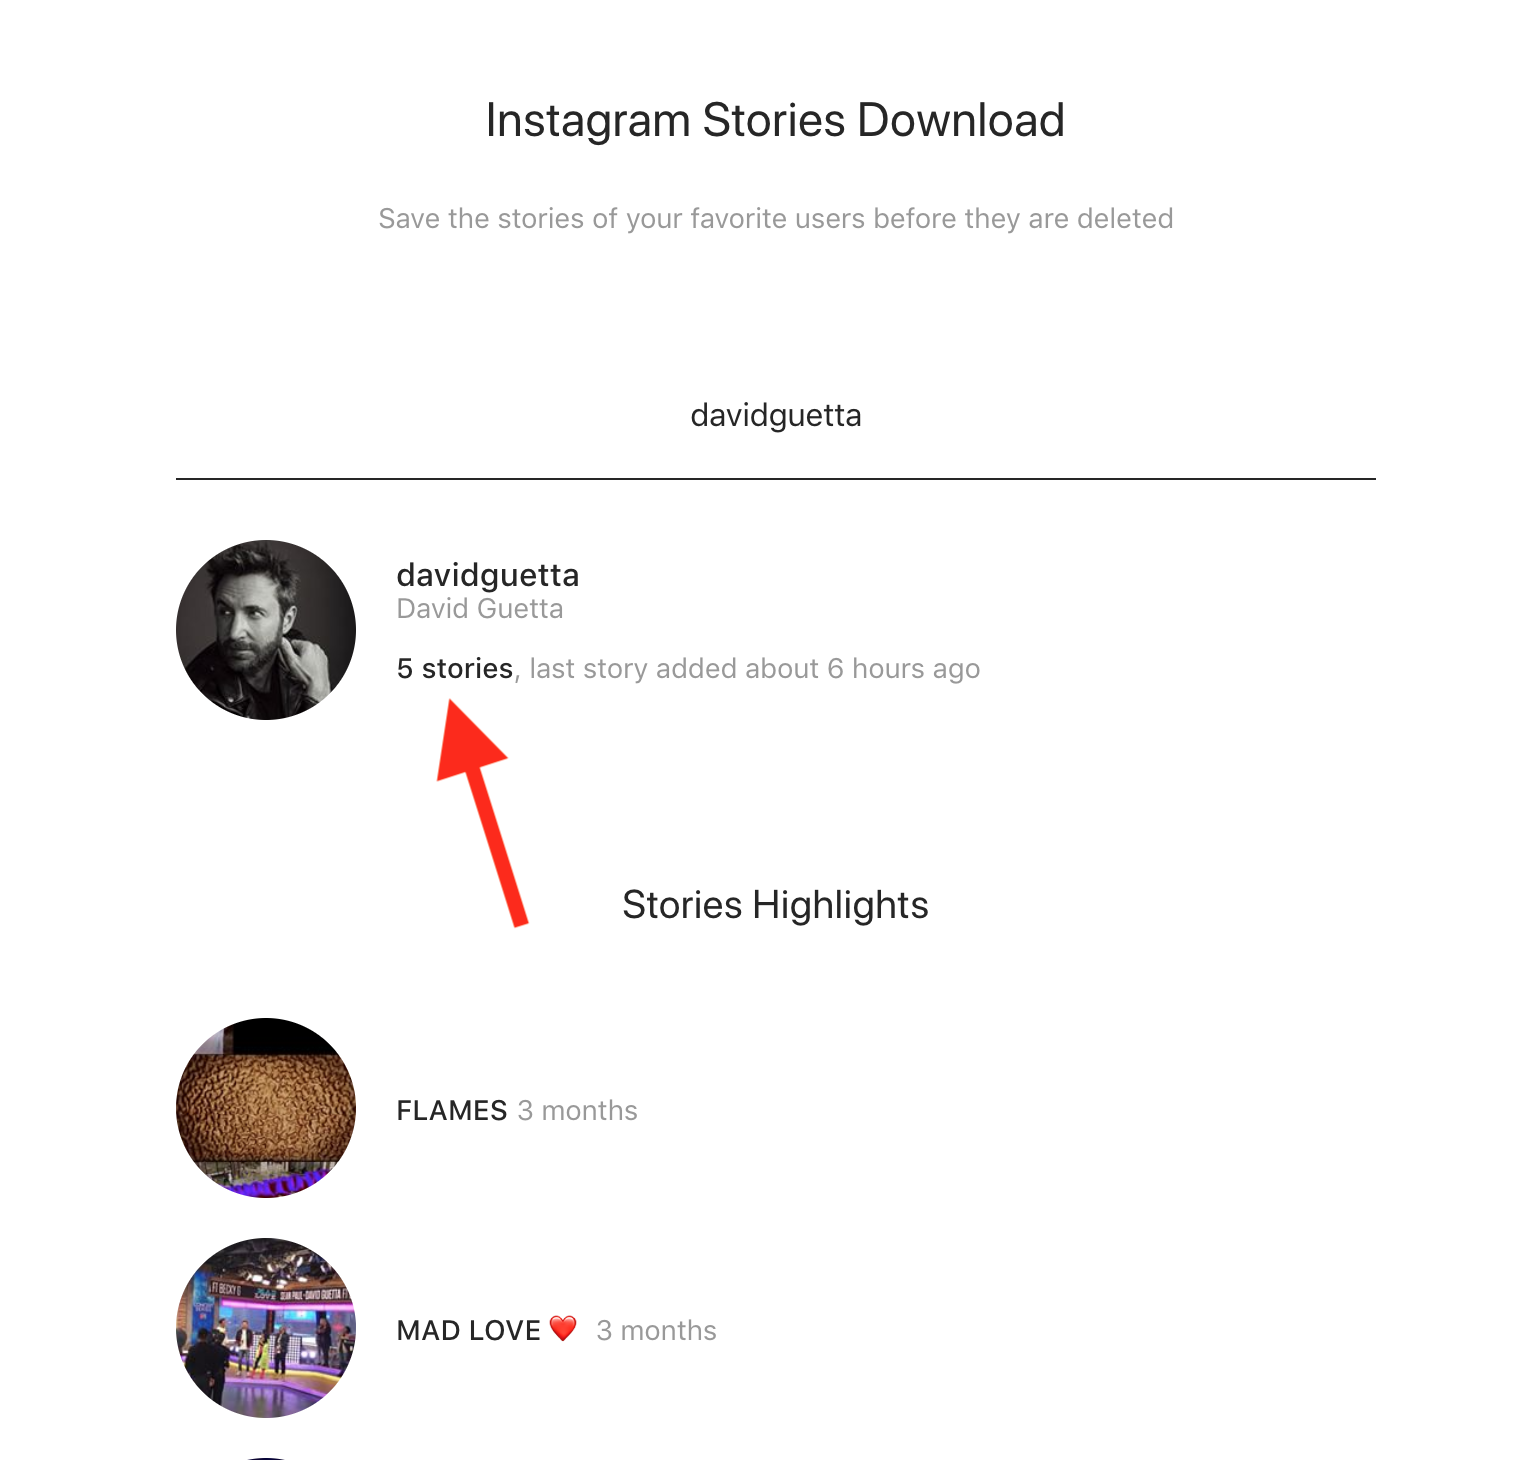Open David Guetta's round profile picture
1516x1460 pixels.
(266, 630)
